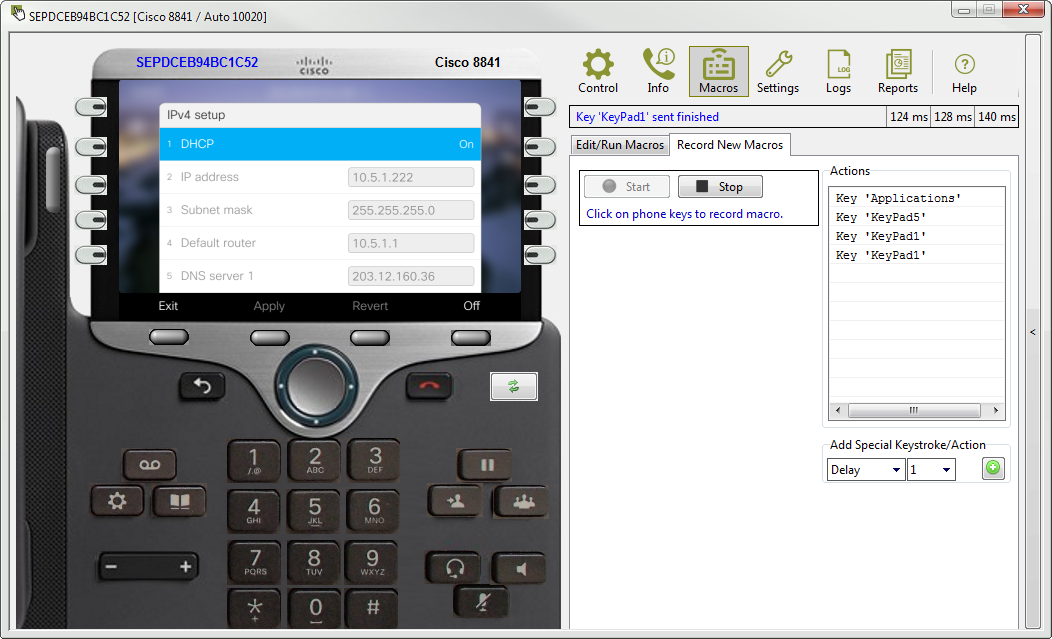Viewport: 1052px width, 639px height.
Task: Open the Control panel icon
Action: [597, 70]
